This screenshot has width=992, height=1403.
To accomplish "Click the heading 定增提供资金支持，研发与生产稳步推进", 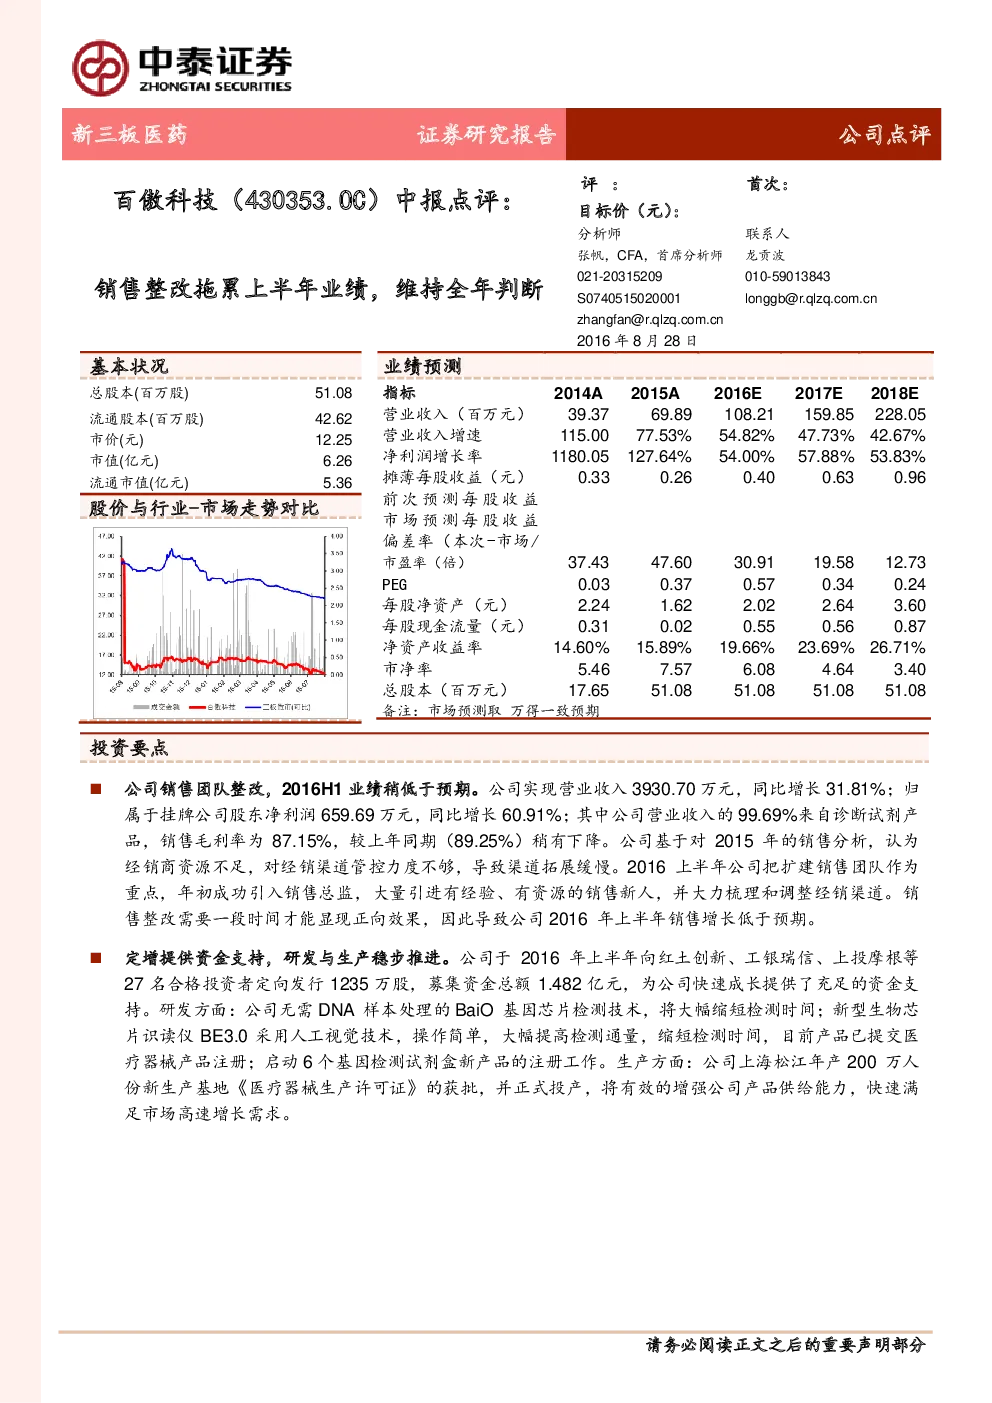I will [x=289, y=958].
